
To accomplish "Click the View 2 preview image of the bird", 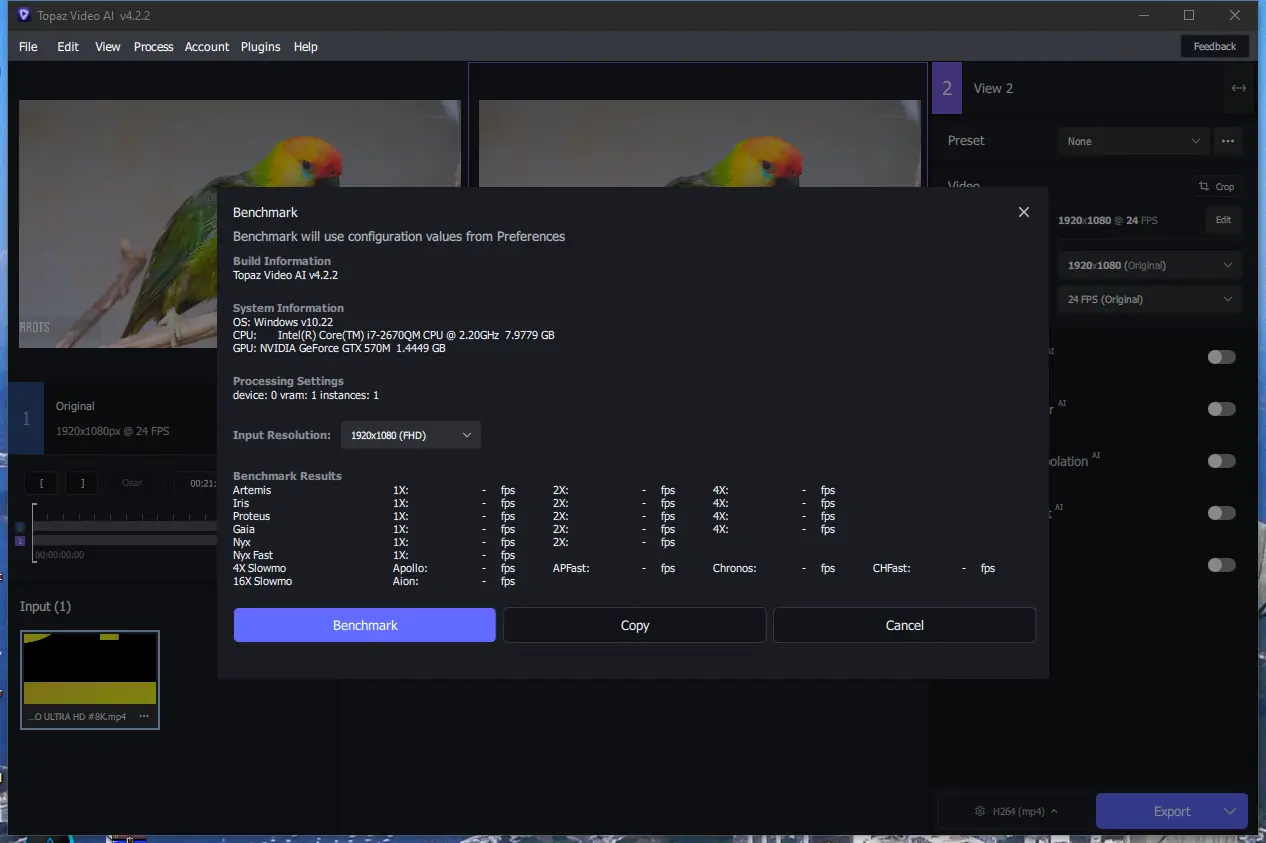I will (700, 142).
